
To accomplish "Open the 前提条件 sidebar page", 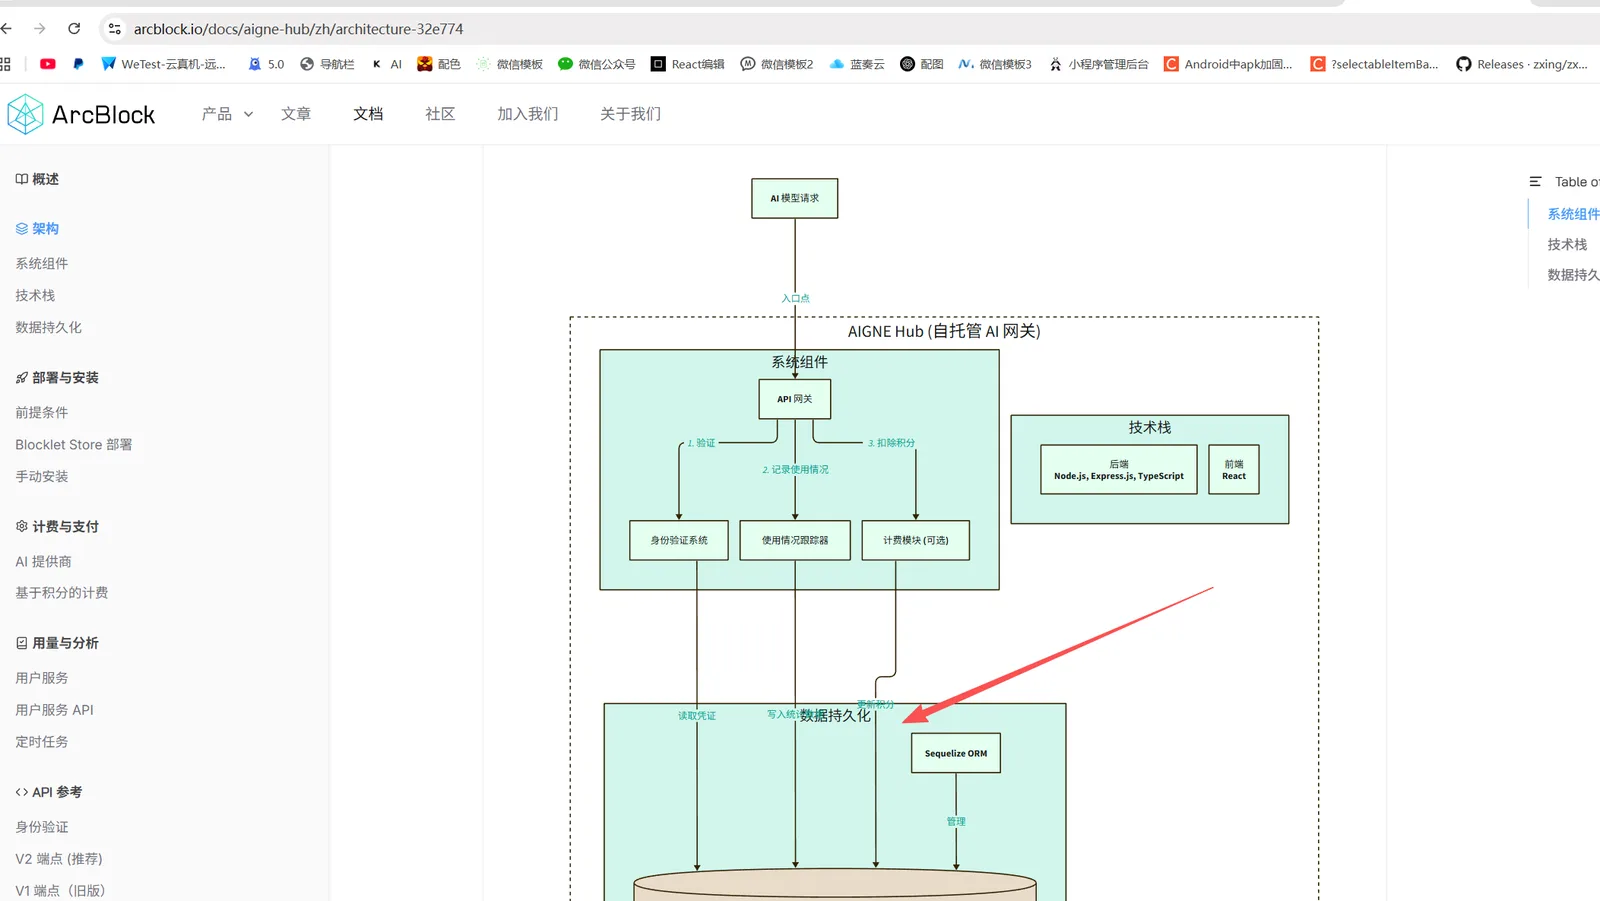I will pyautogui.click(x=42, y=412).
